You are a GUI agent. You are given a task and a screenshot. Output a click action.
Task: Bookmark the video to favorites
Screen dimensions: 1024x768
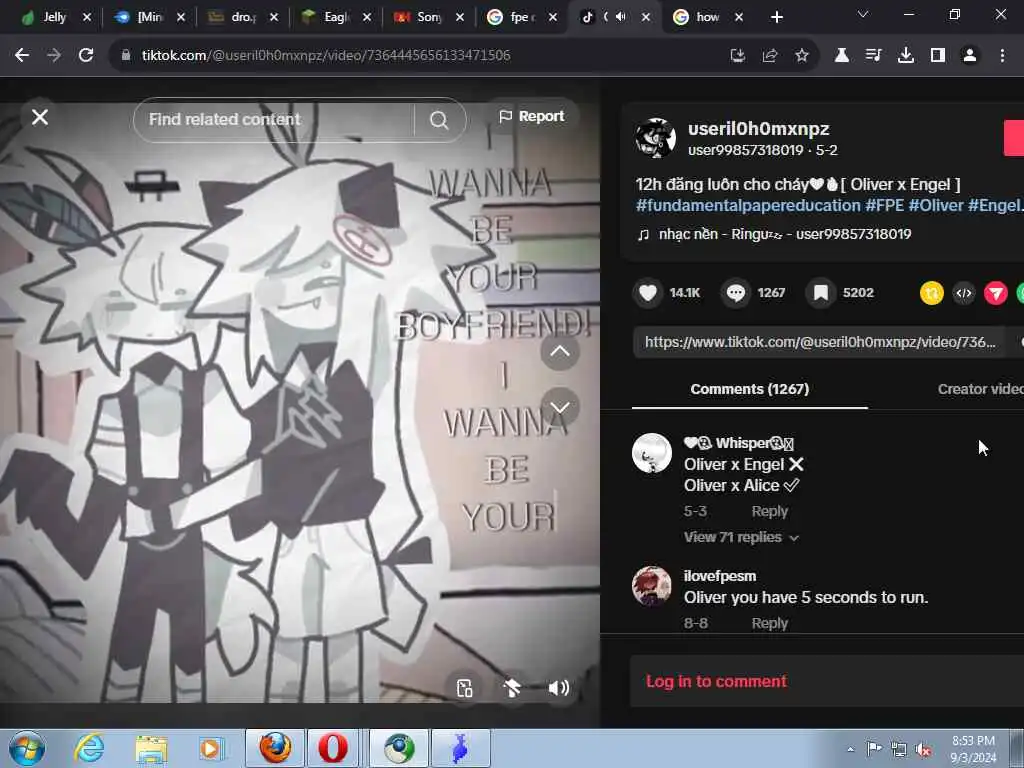(821, 293)
